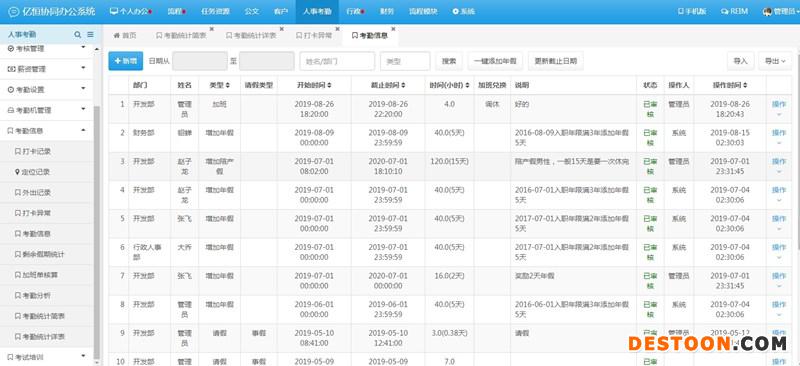Toggle the sidebar menu list icon
This screenshot has width=800, height=366.
(x=90, y=35)
